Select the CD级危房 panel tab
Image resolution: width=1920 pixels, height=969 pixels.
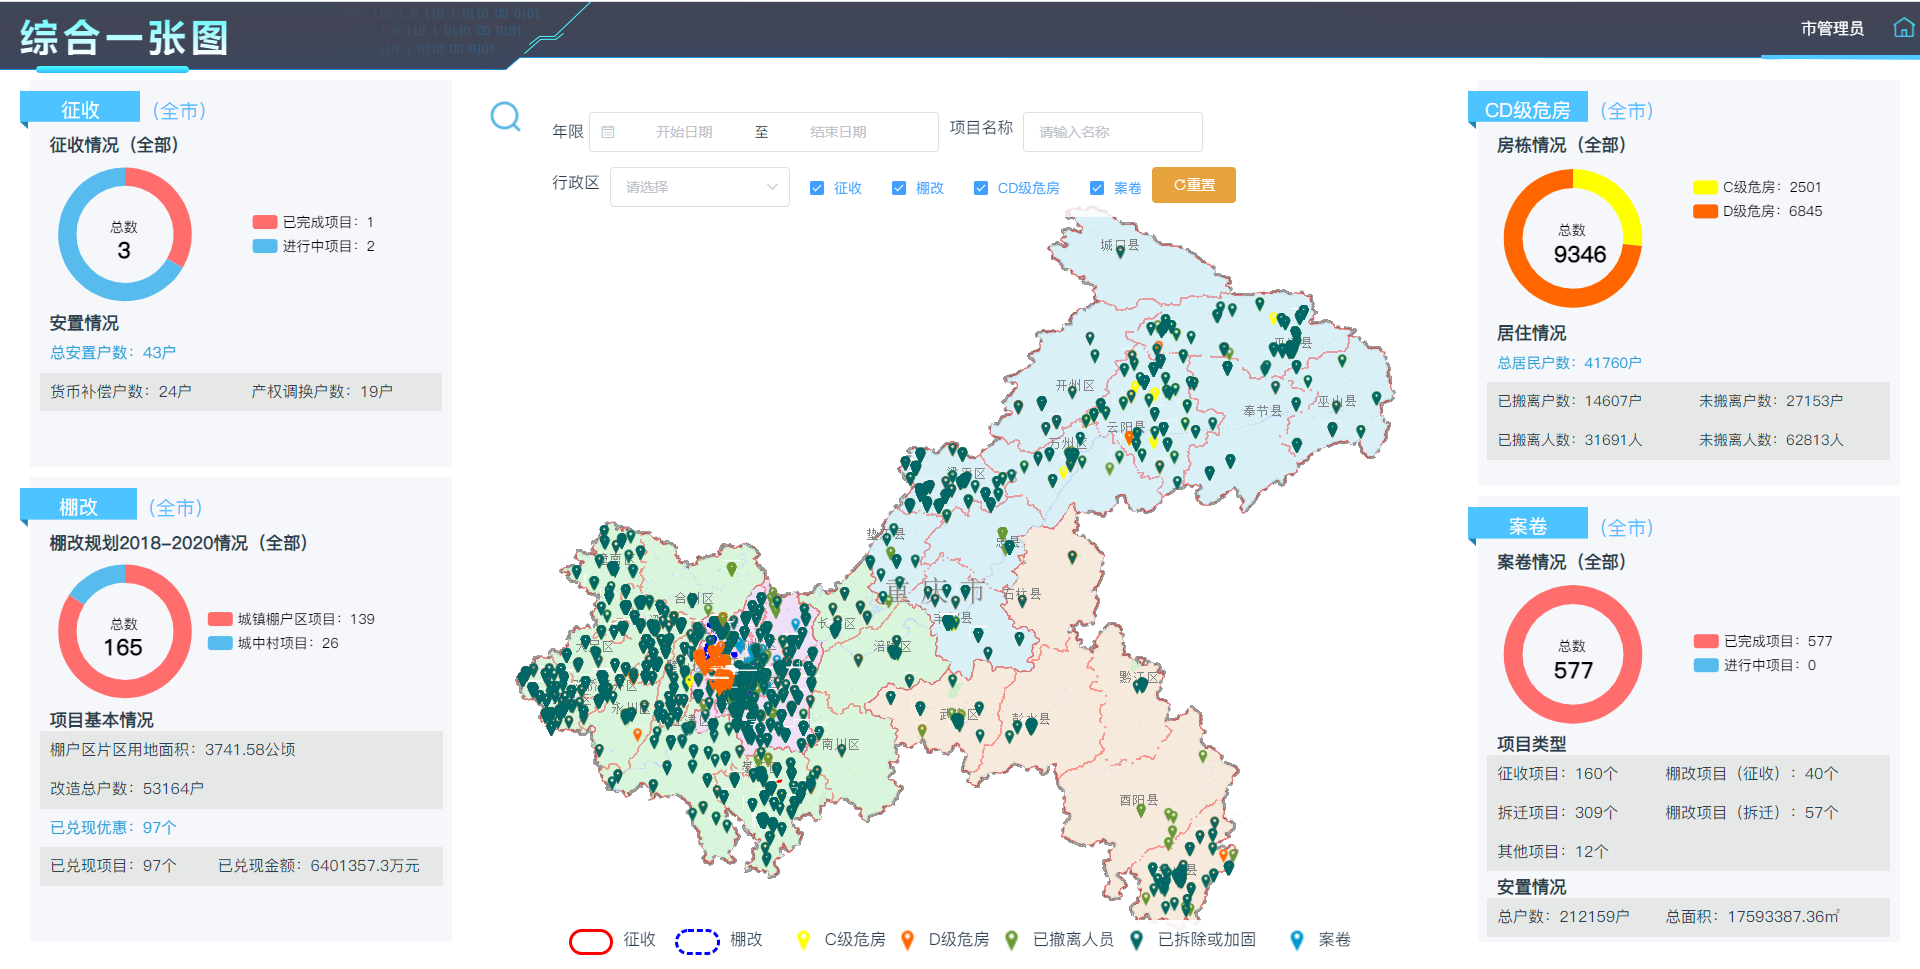coord(1527,109)
